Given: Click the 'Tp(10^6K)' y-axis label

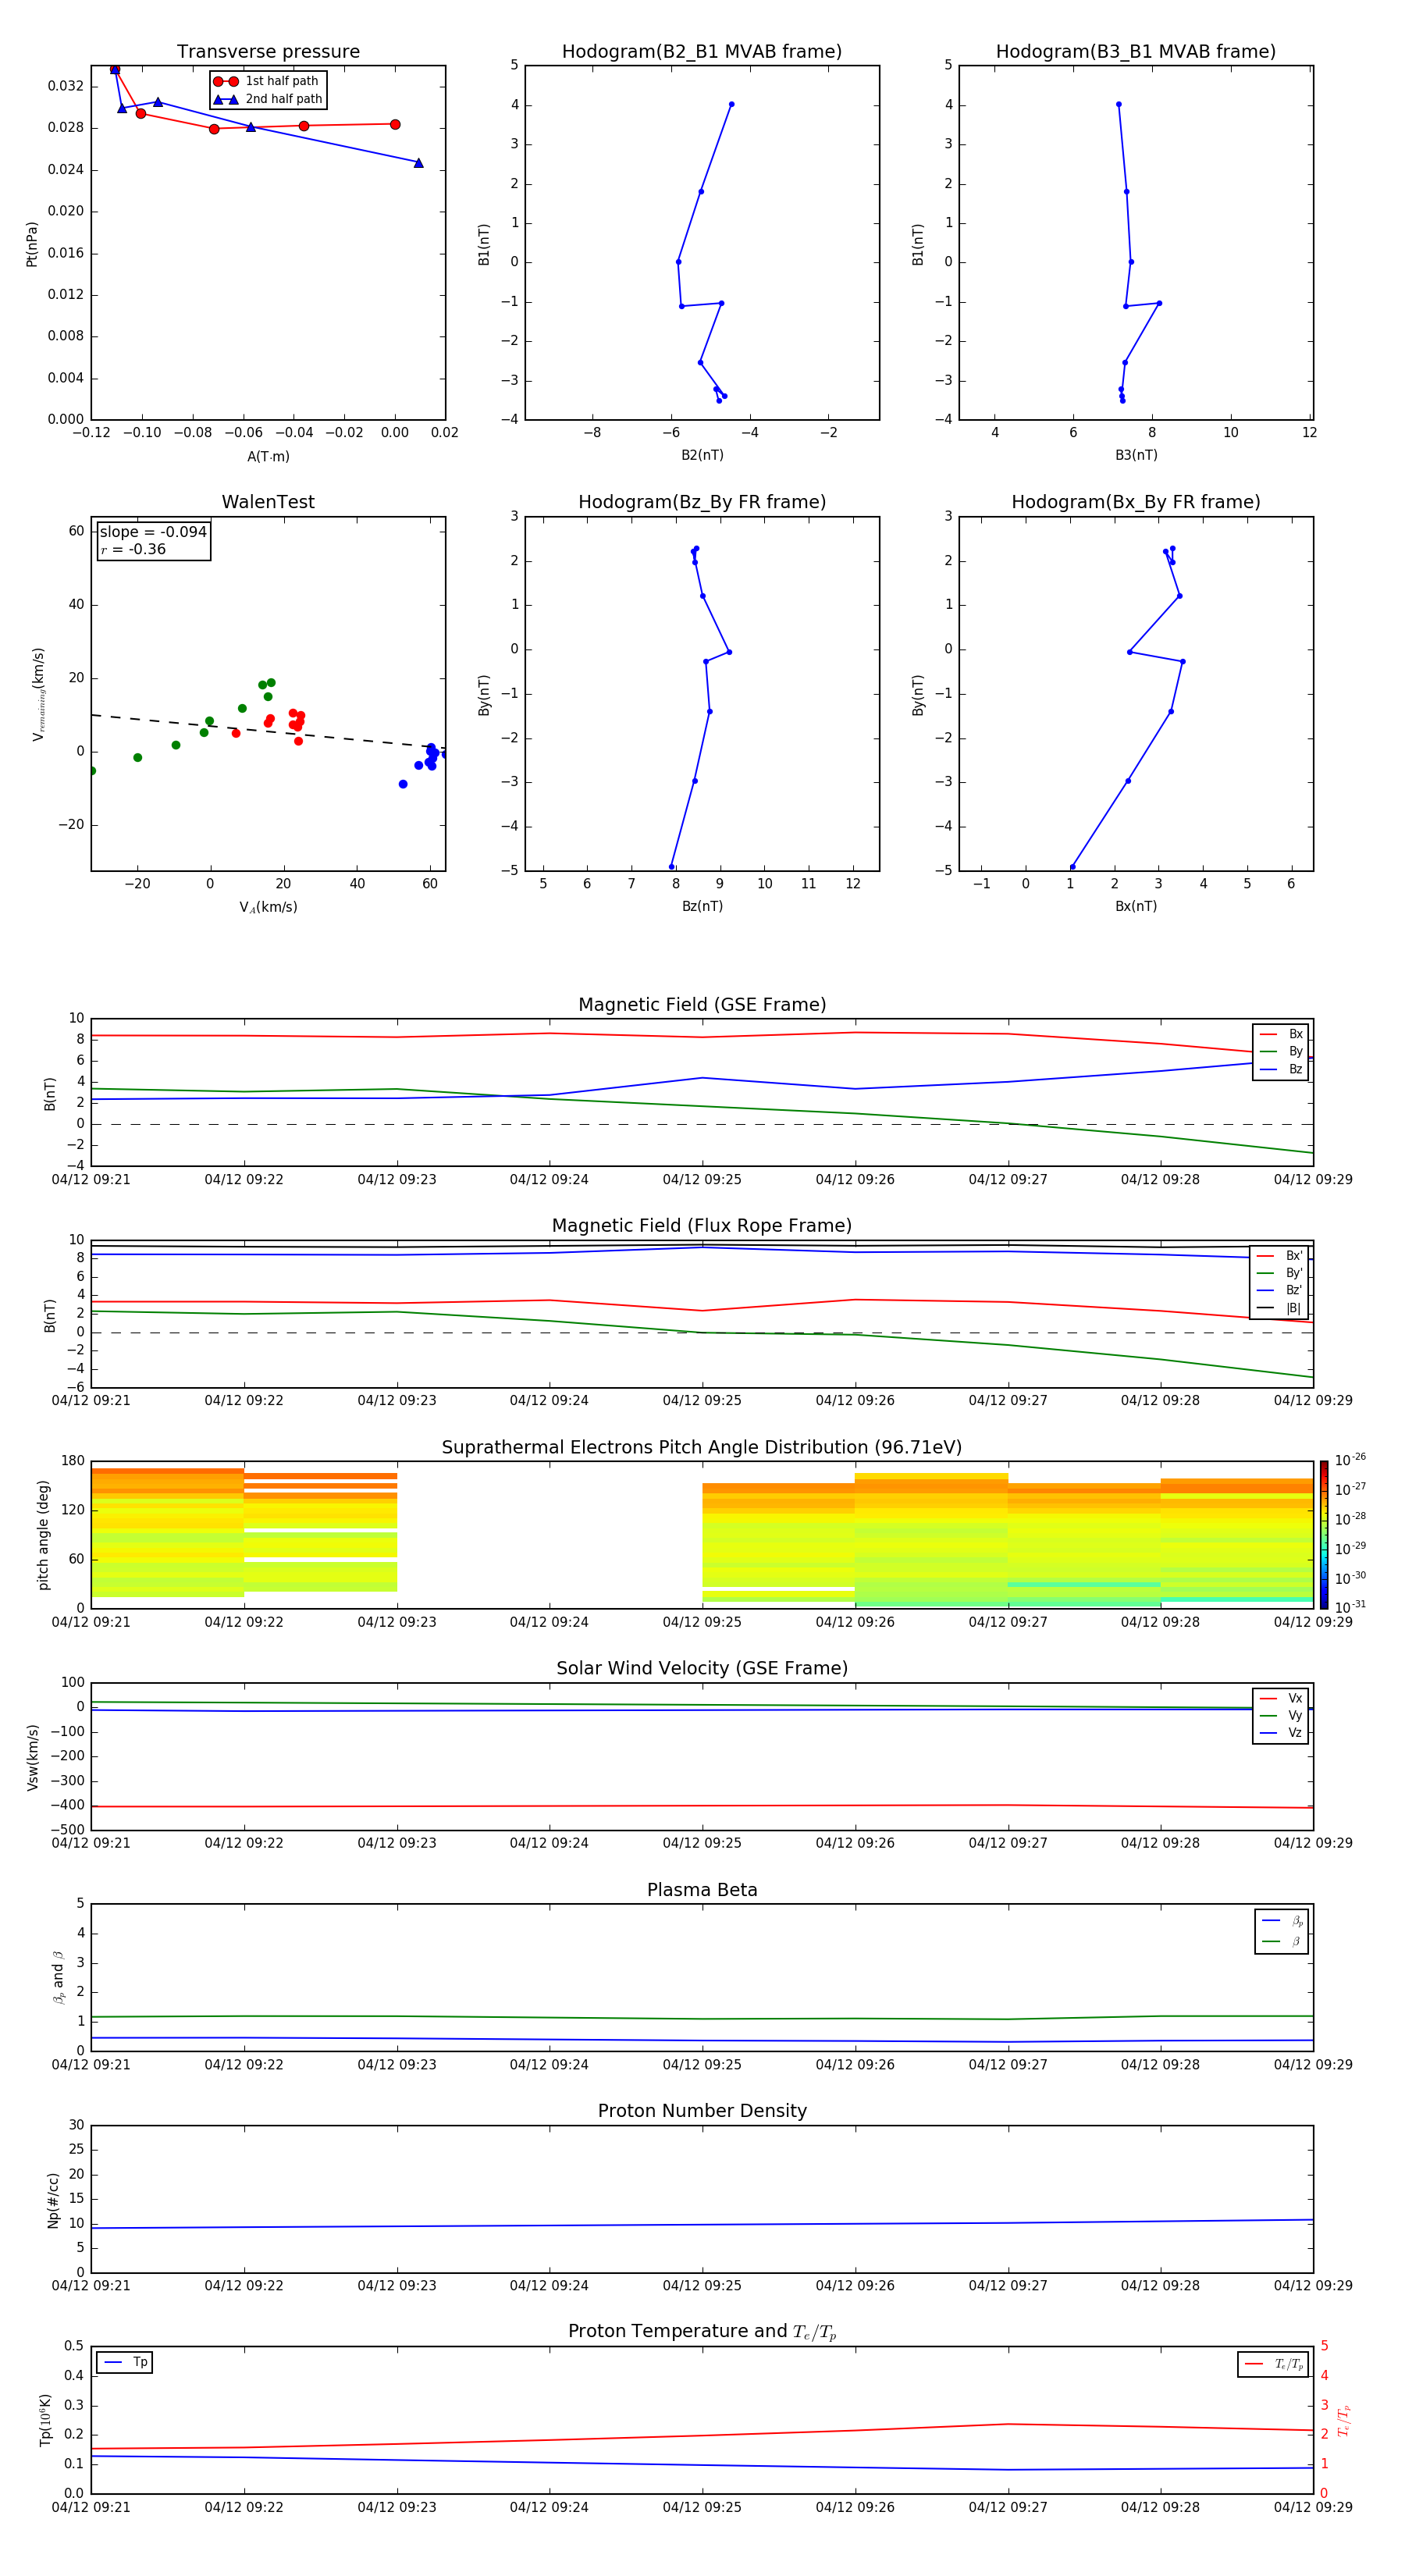Looking at the screenshot, I should click(x=45, y=2420).
